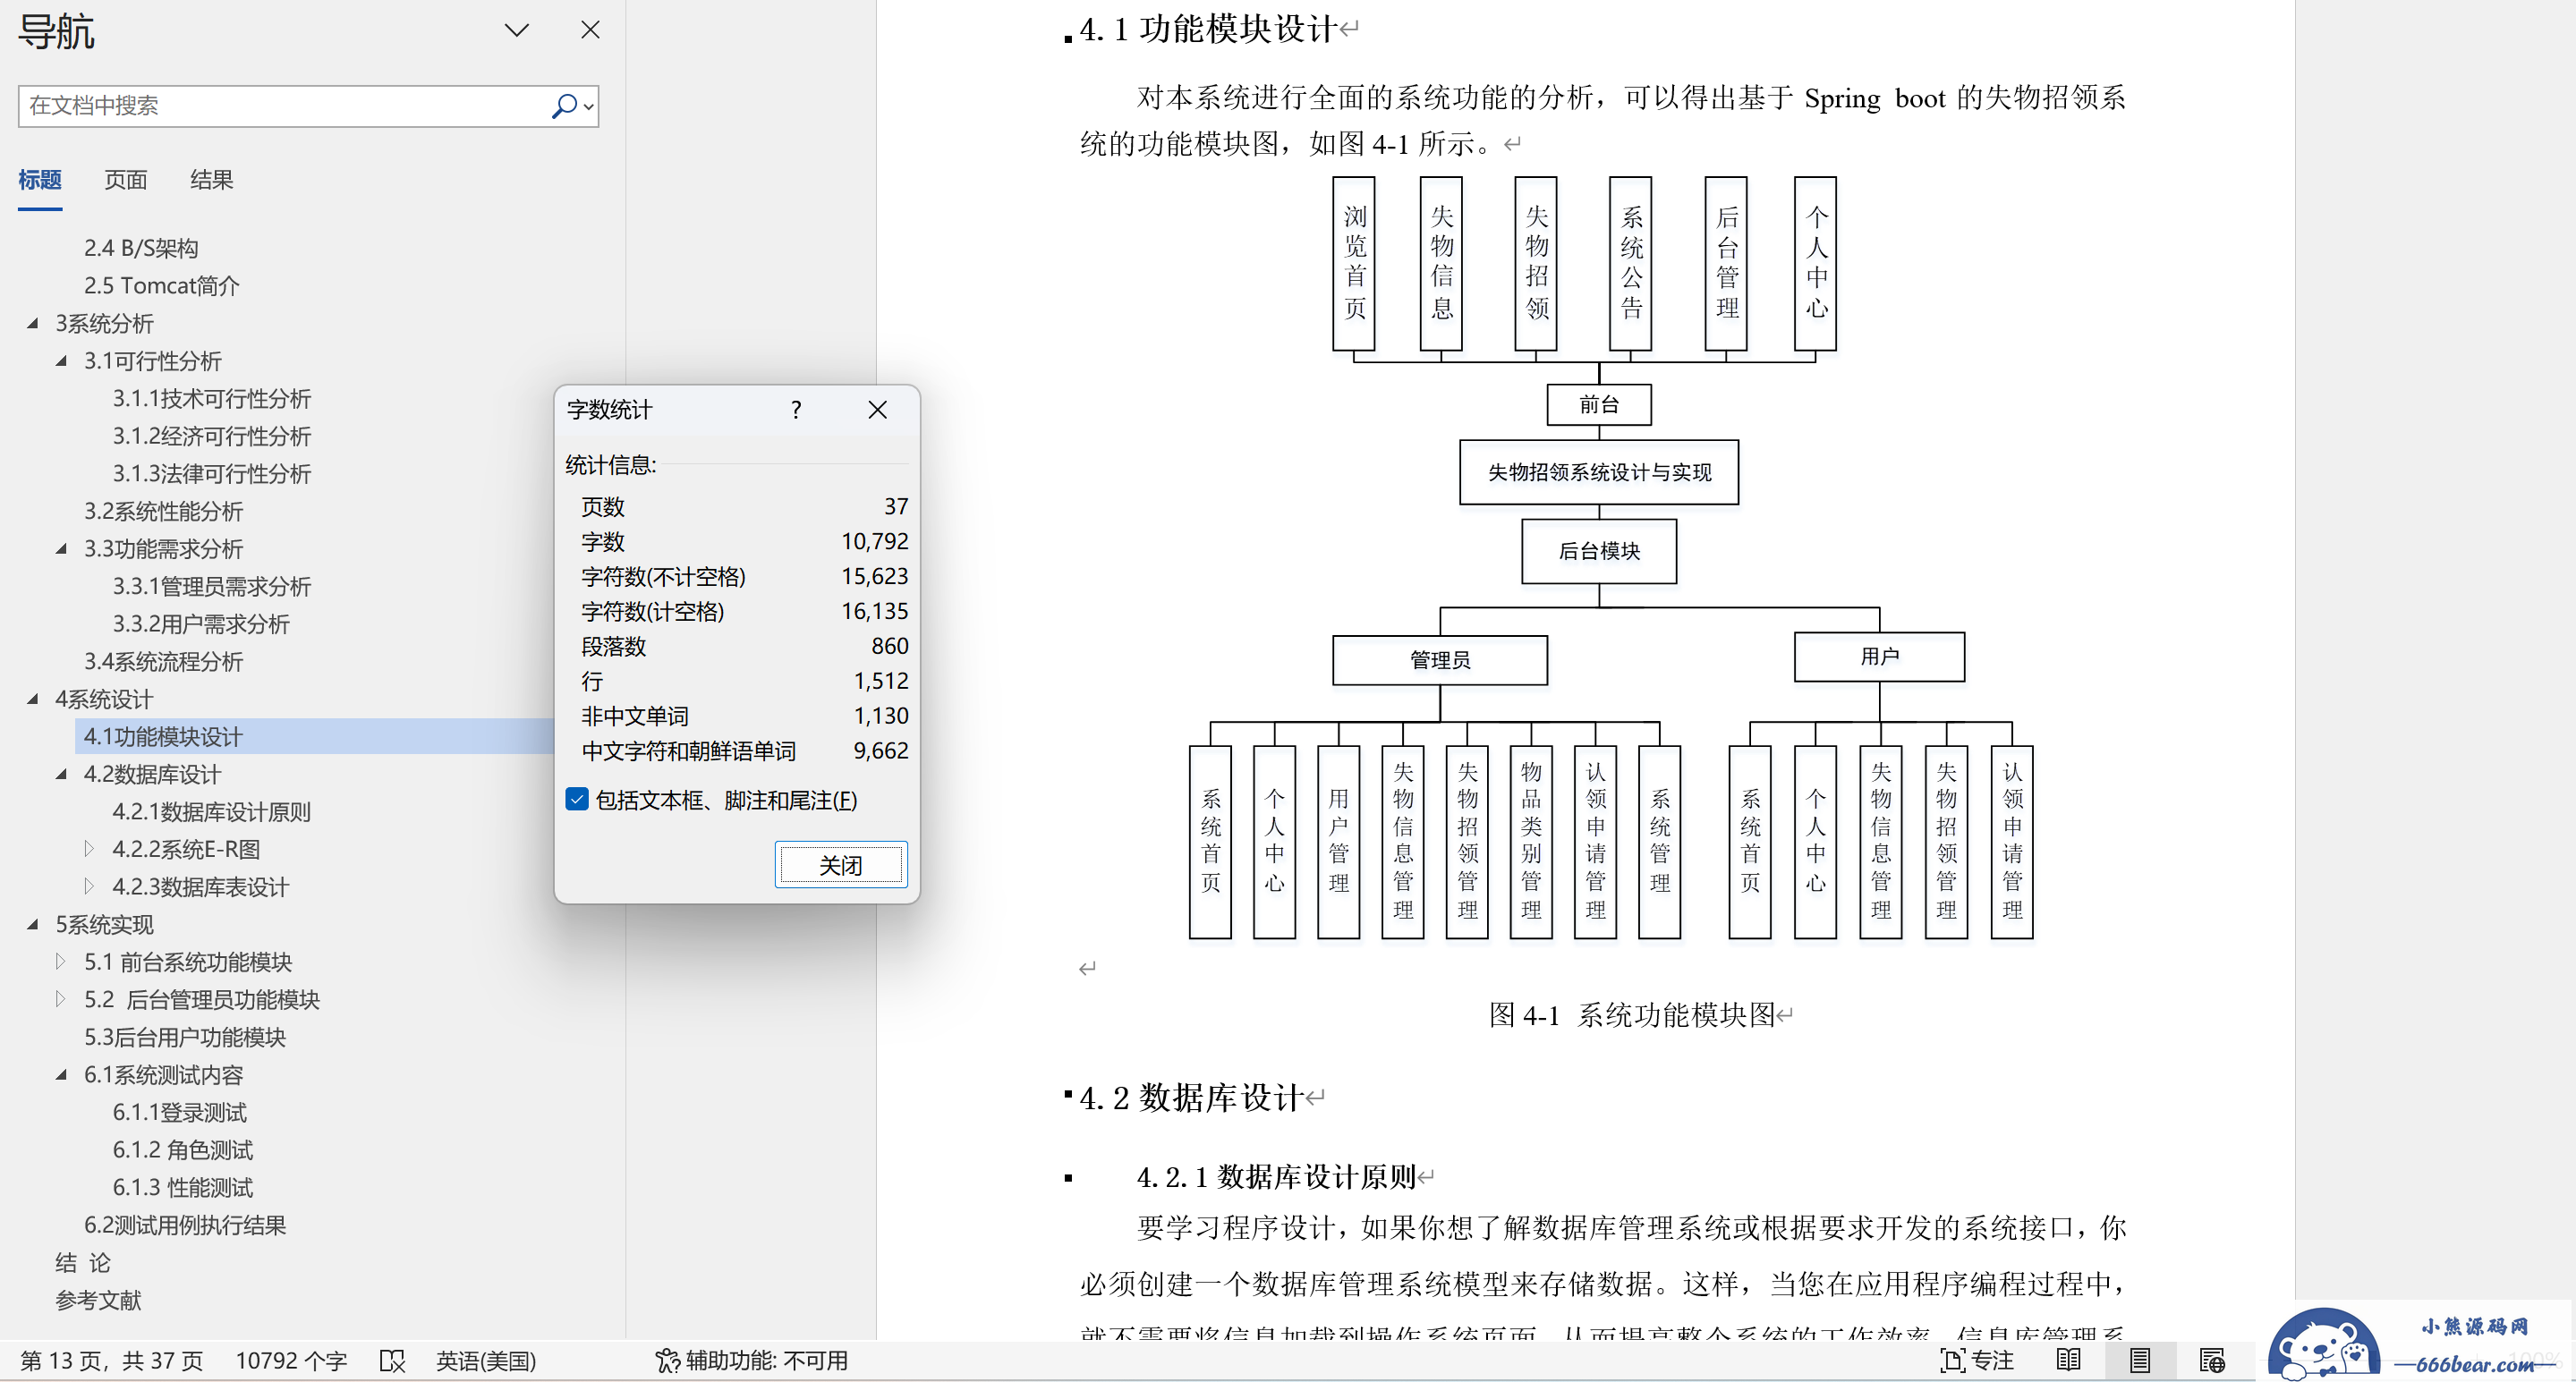The height and width of the screenshot is (1382, 2576).
Task: Click page indicator 第 13 页, 共 37 页
Action: click(112, 1361)
